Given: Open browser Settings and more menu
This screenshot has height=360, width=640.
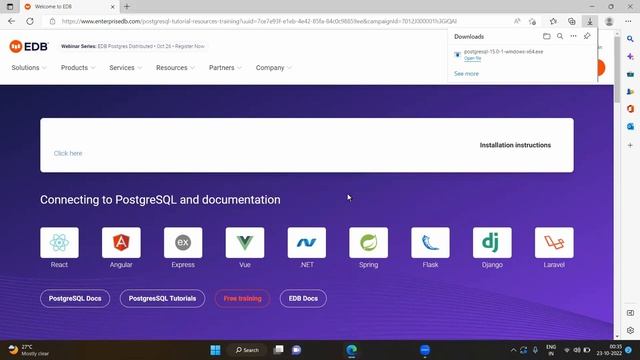Looking at the screenshot, I should coord(628,21).
